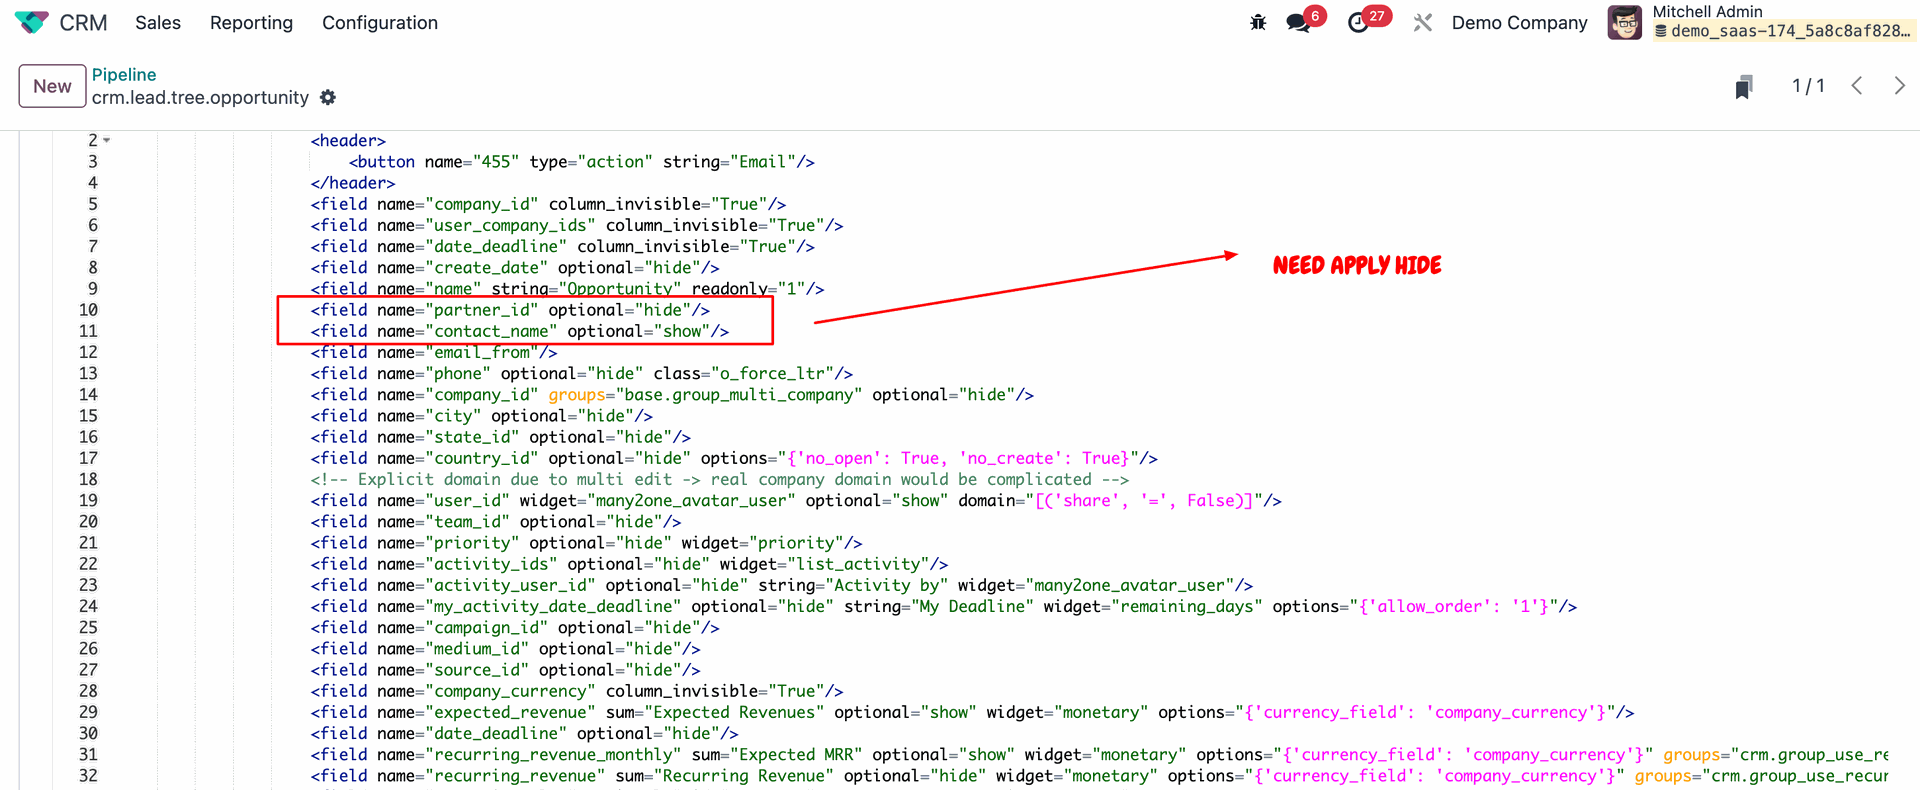Screen dimensions: 1920x790
Task: Click the contact_name field line in code
Action: [x=520, y=331]
